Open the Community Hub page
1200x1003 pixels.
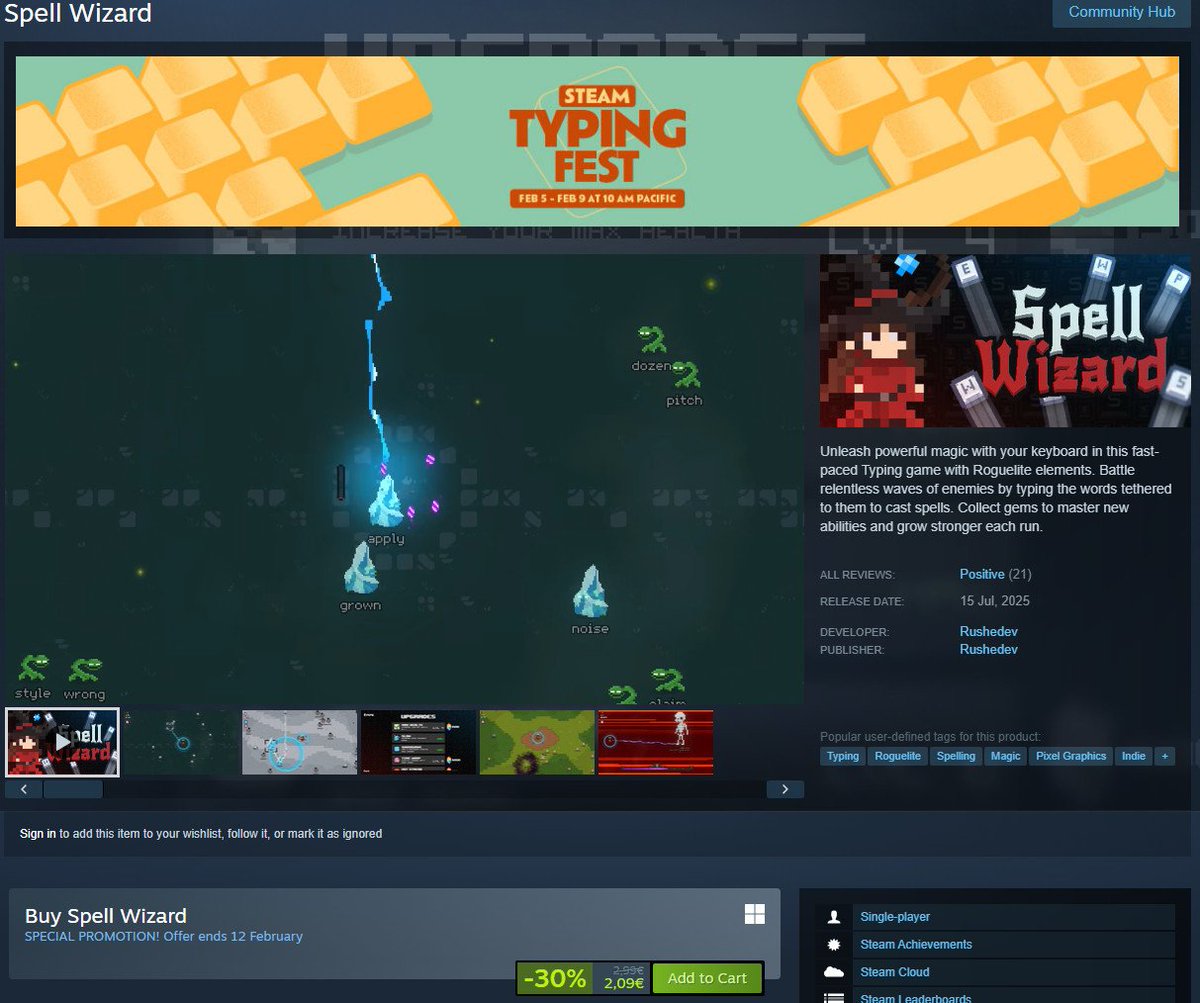1120,13
